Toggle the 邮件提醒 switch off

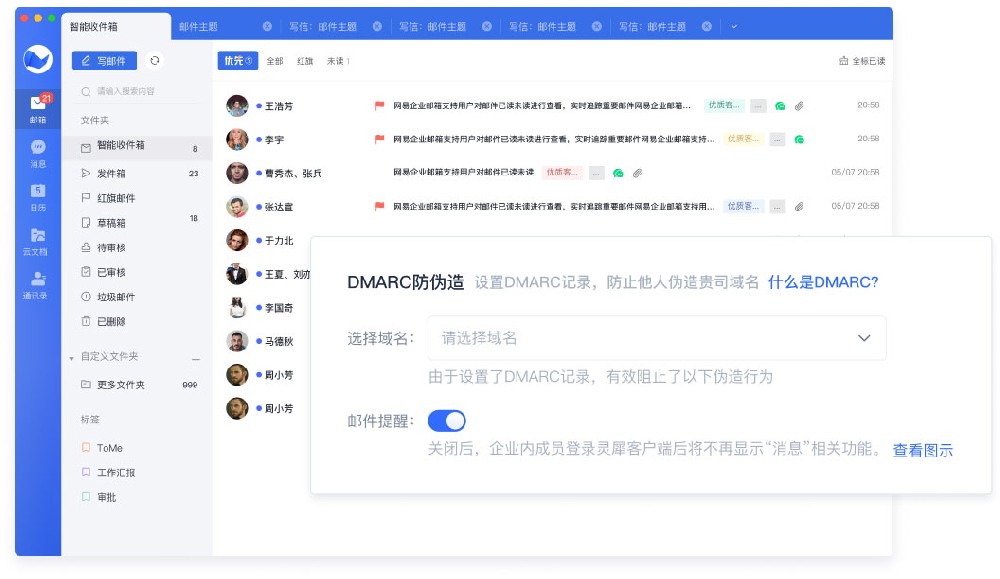coord(446,421)
